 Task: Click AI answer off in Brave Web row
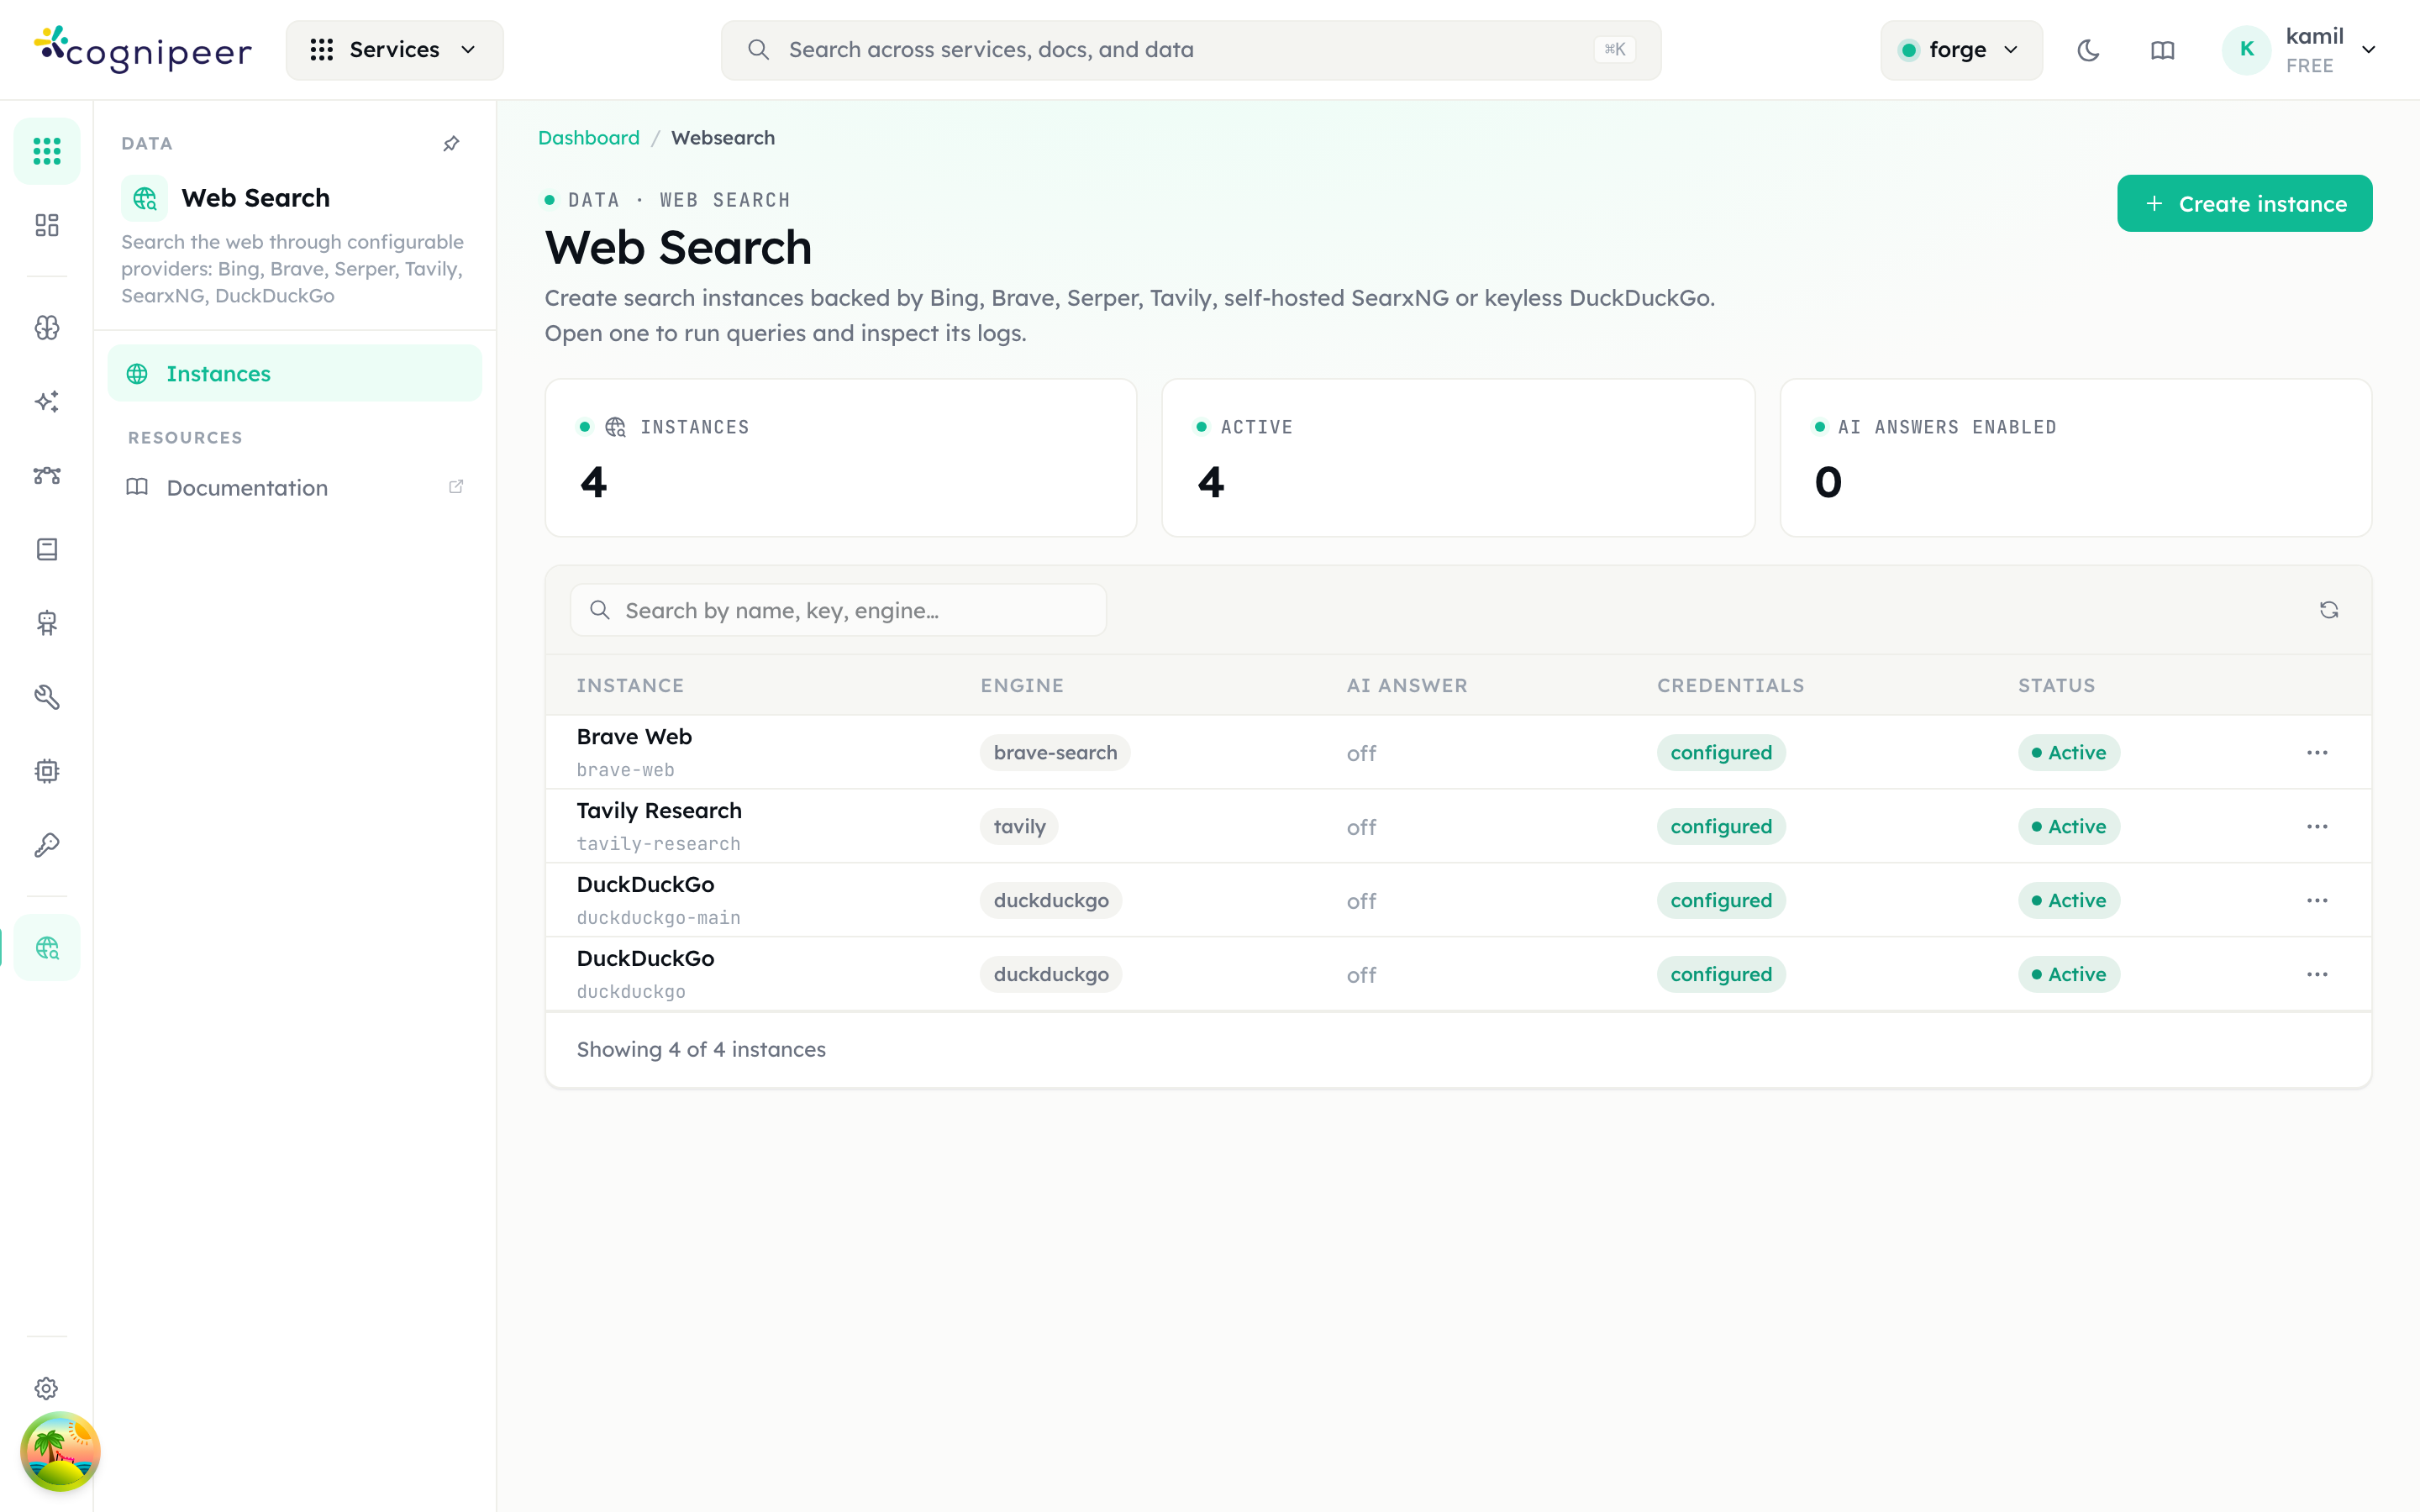coord(1361,754)
